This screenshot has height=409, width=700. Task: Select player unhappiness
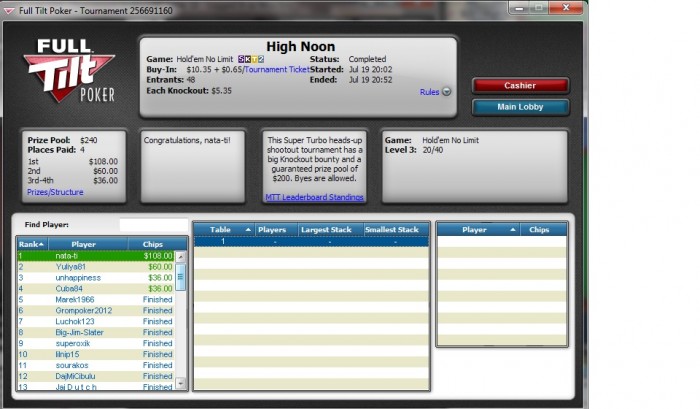point(96,278)
